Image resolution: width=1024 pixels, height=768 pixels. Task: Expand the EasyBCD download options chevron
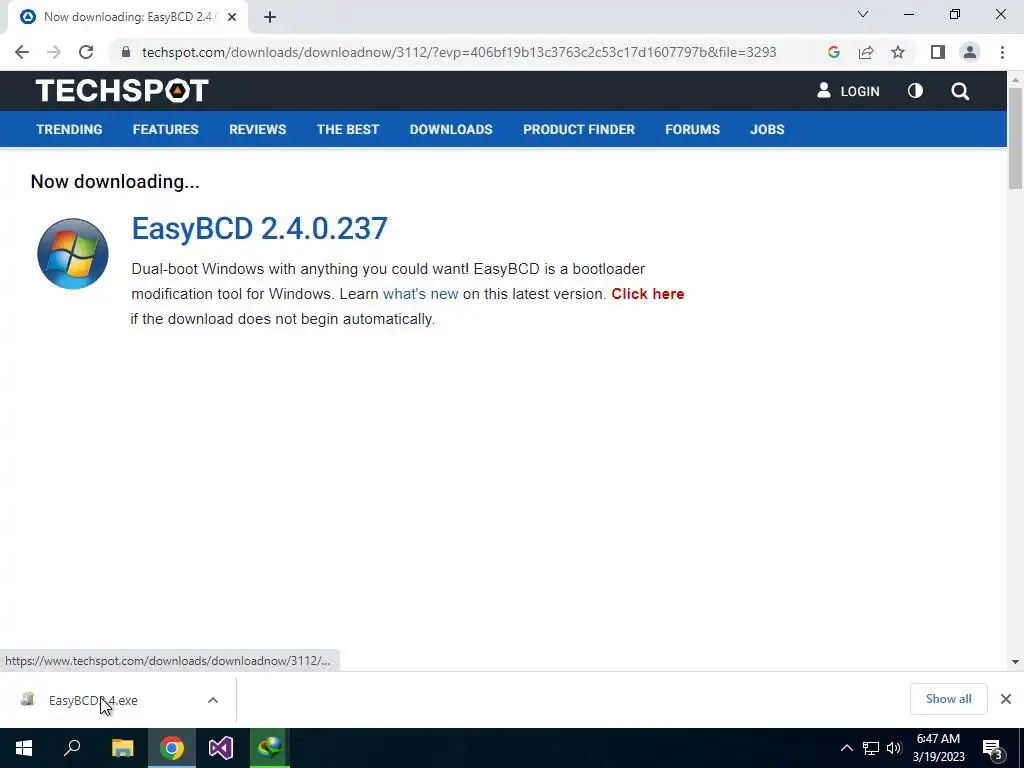(213, 700)
